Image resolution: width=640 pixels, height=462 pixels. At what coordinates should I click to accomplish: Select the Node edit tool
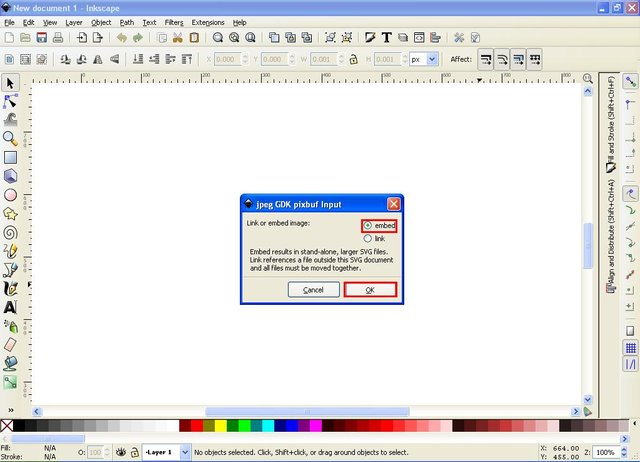point(10,101)
